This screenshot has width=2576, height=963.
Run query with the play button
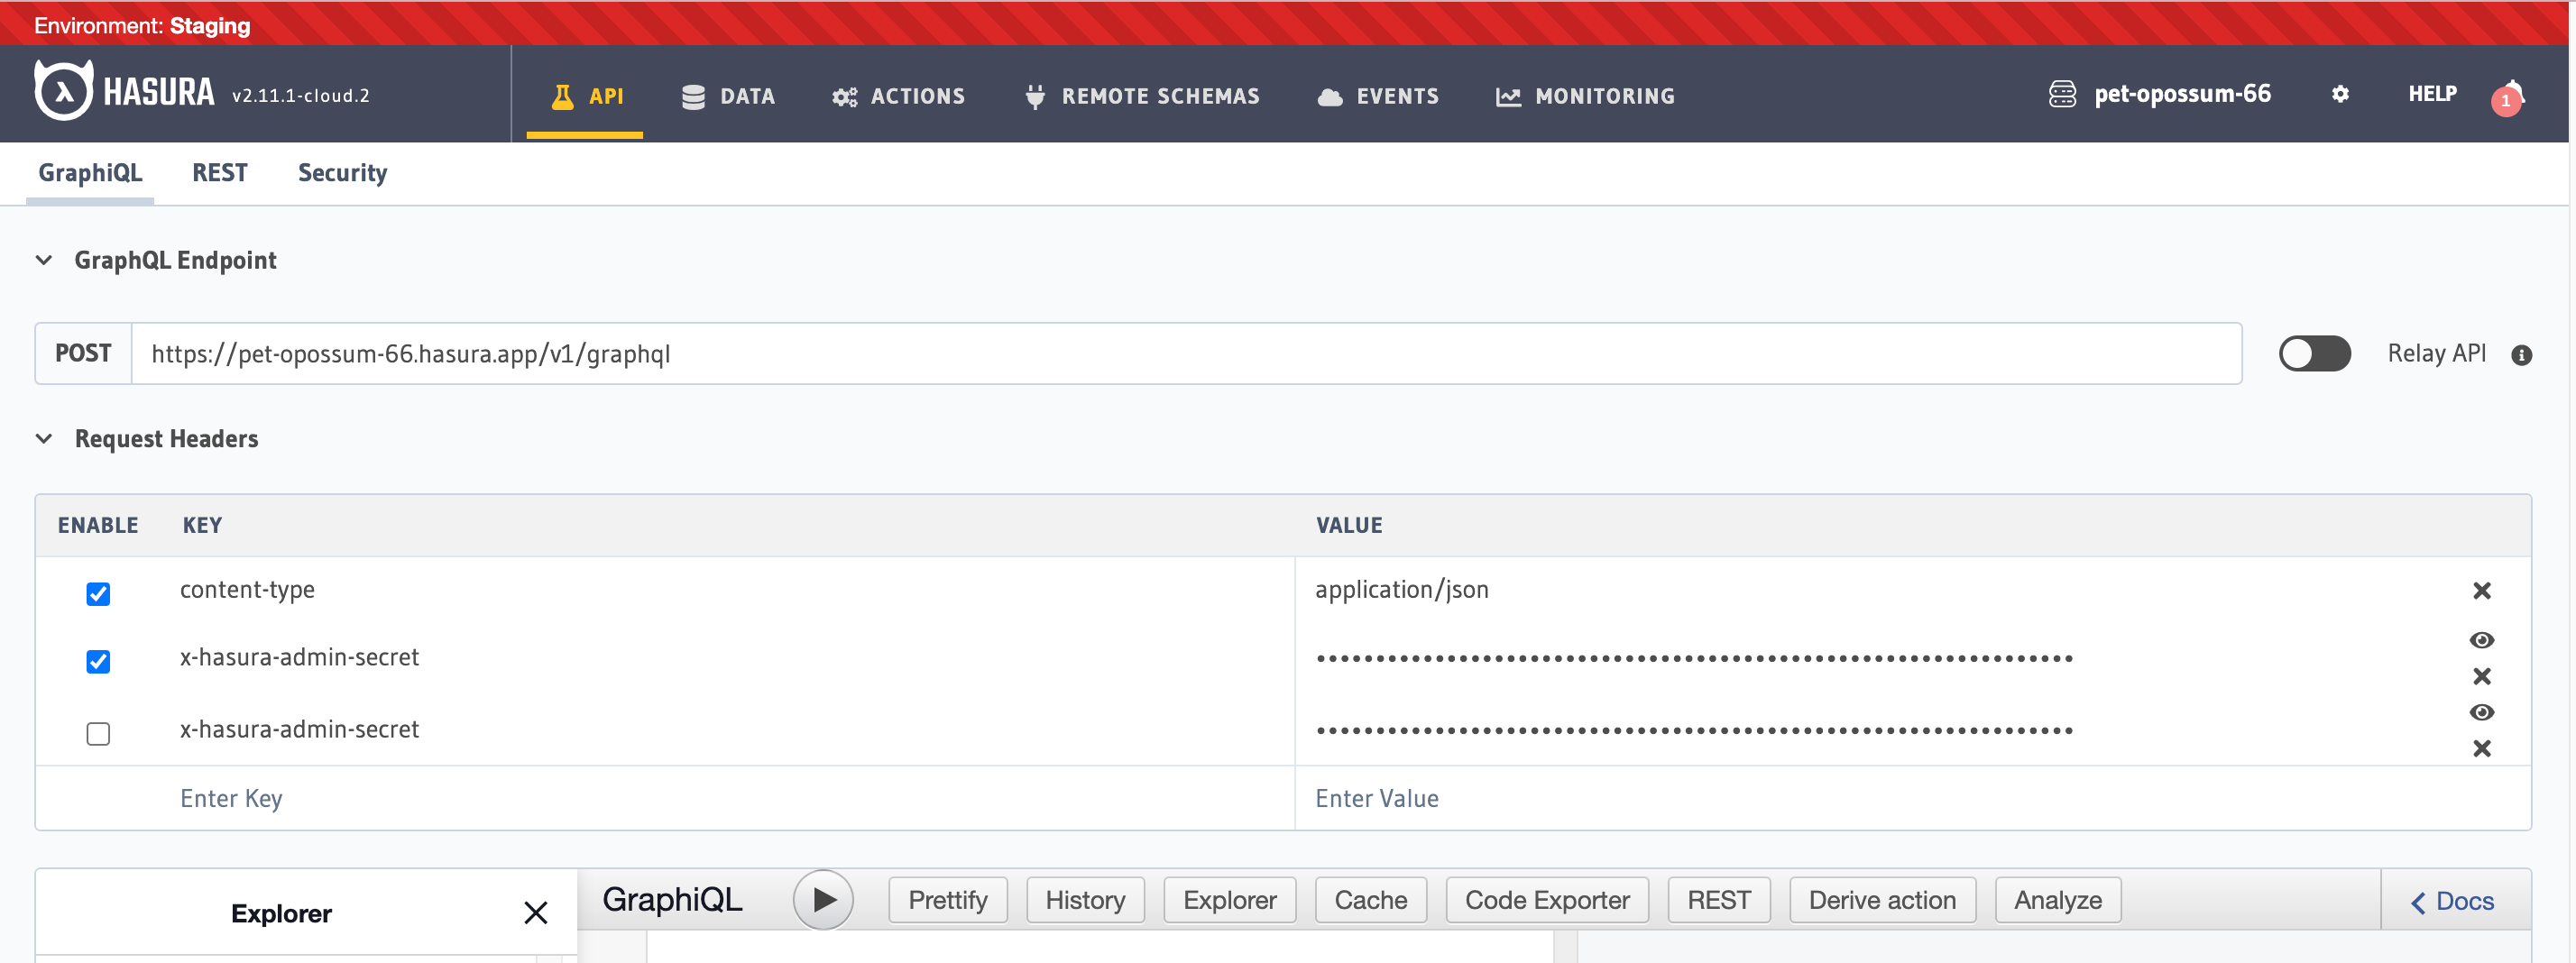click(x=822, y=900)
